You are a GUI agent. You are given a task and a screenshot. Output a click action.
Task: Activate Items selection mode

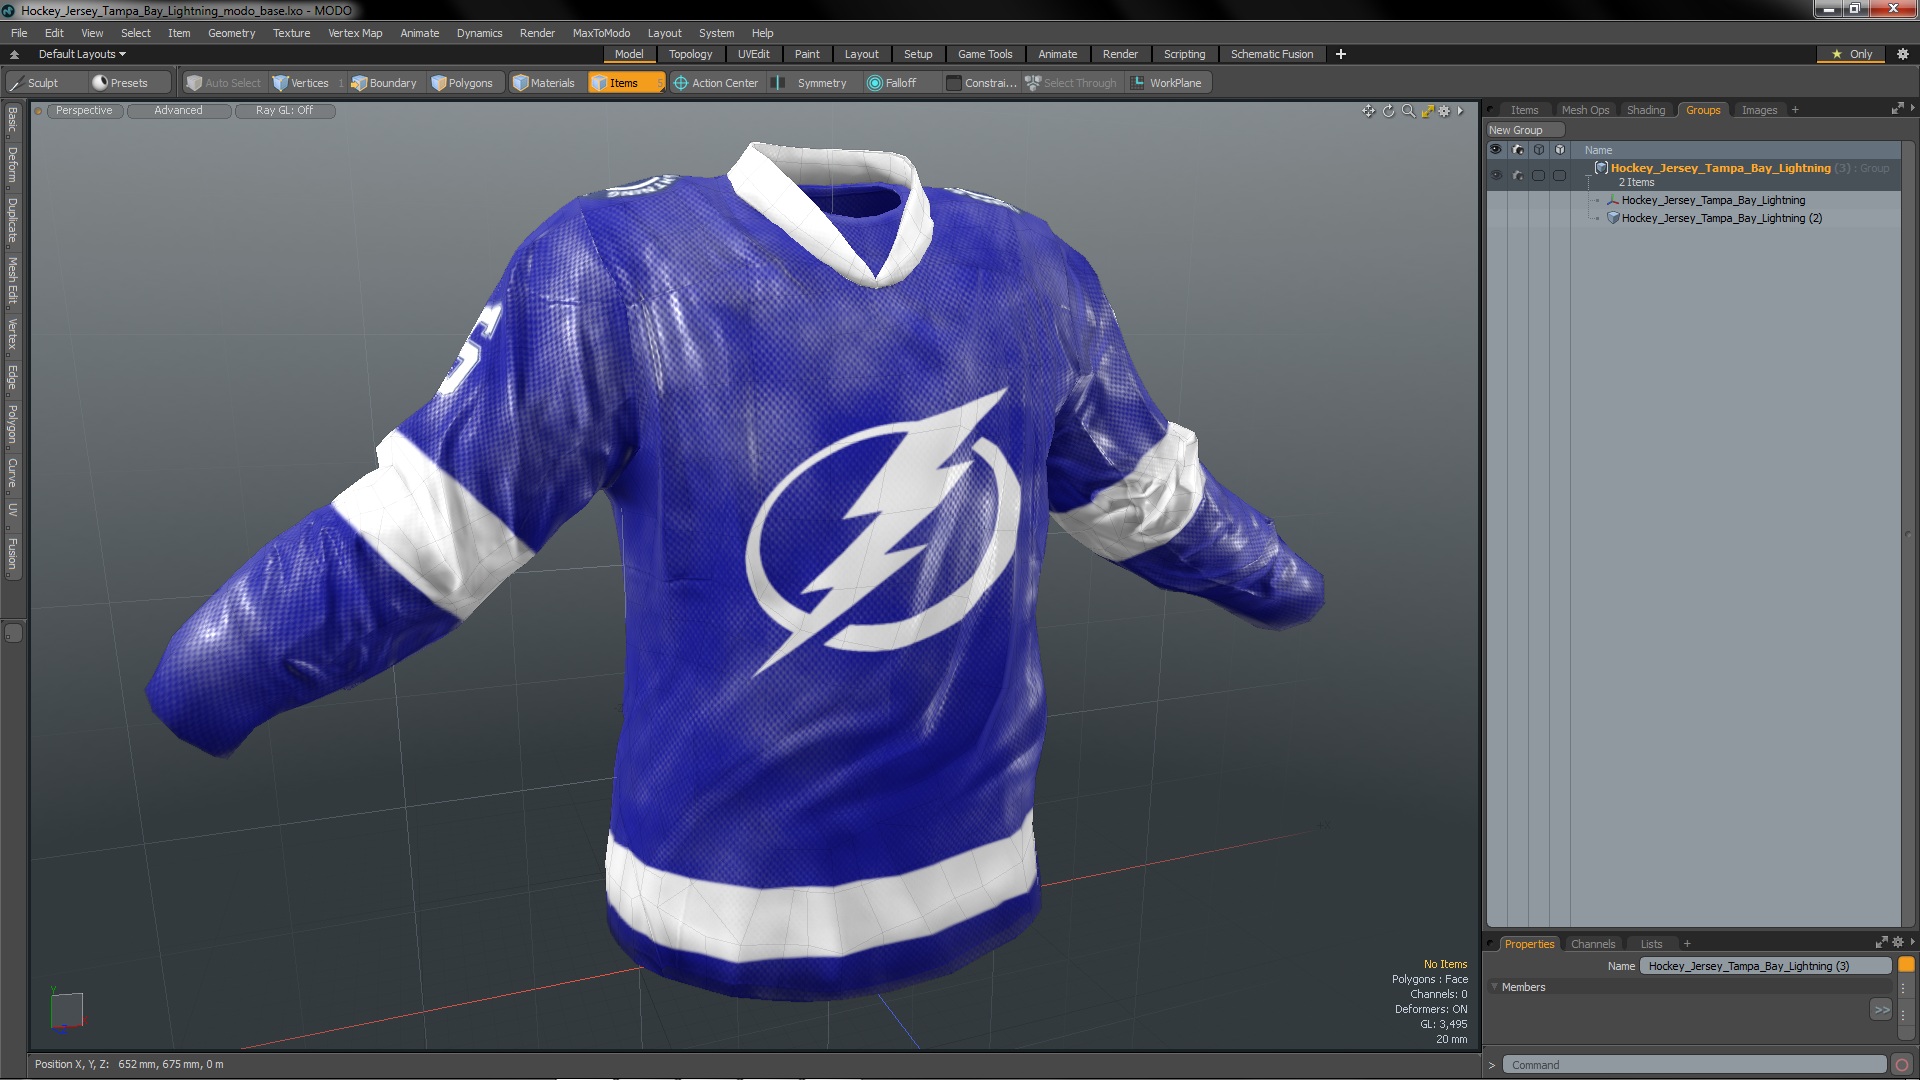[x=625, y=83]
